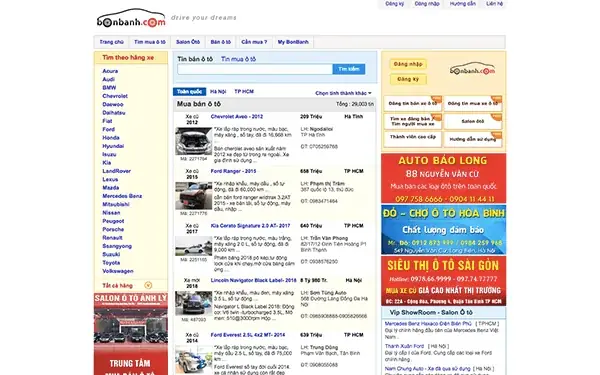Click bonbanh.com logo in right panel
This screenshot has height=375, width=600.
pyautogui.click(x=472, y=69)
